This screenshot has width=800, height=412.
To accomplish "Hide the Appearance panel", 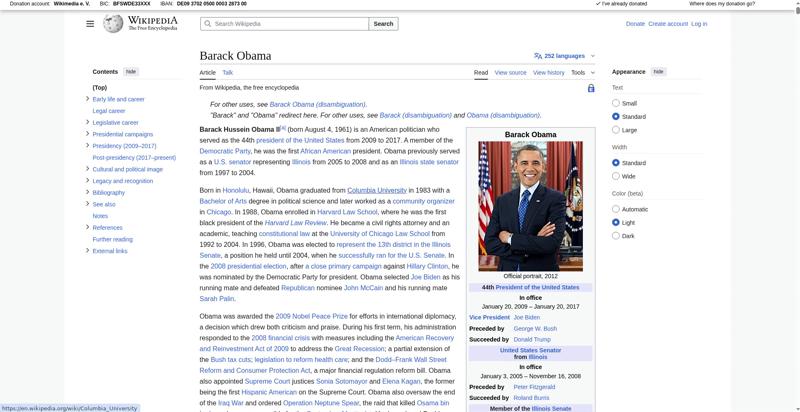I will pyautogui.click(x=658, y=72).
